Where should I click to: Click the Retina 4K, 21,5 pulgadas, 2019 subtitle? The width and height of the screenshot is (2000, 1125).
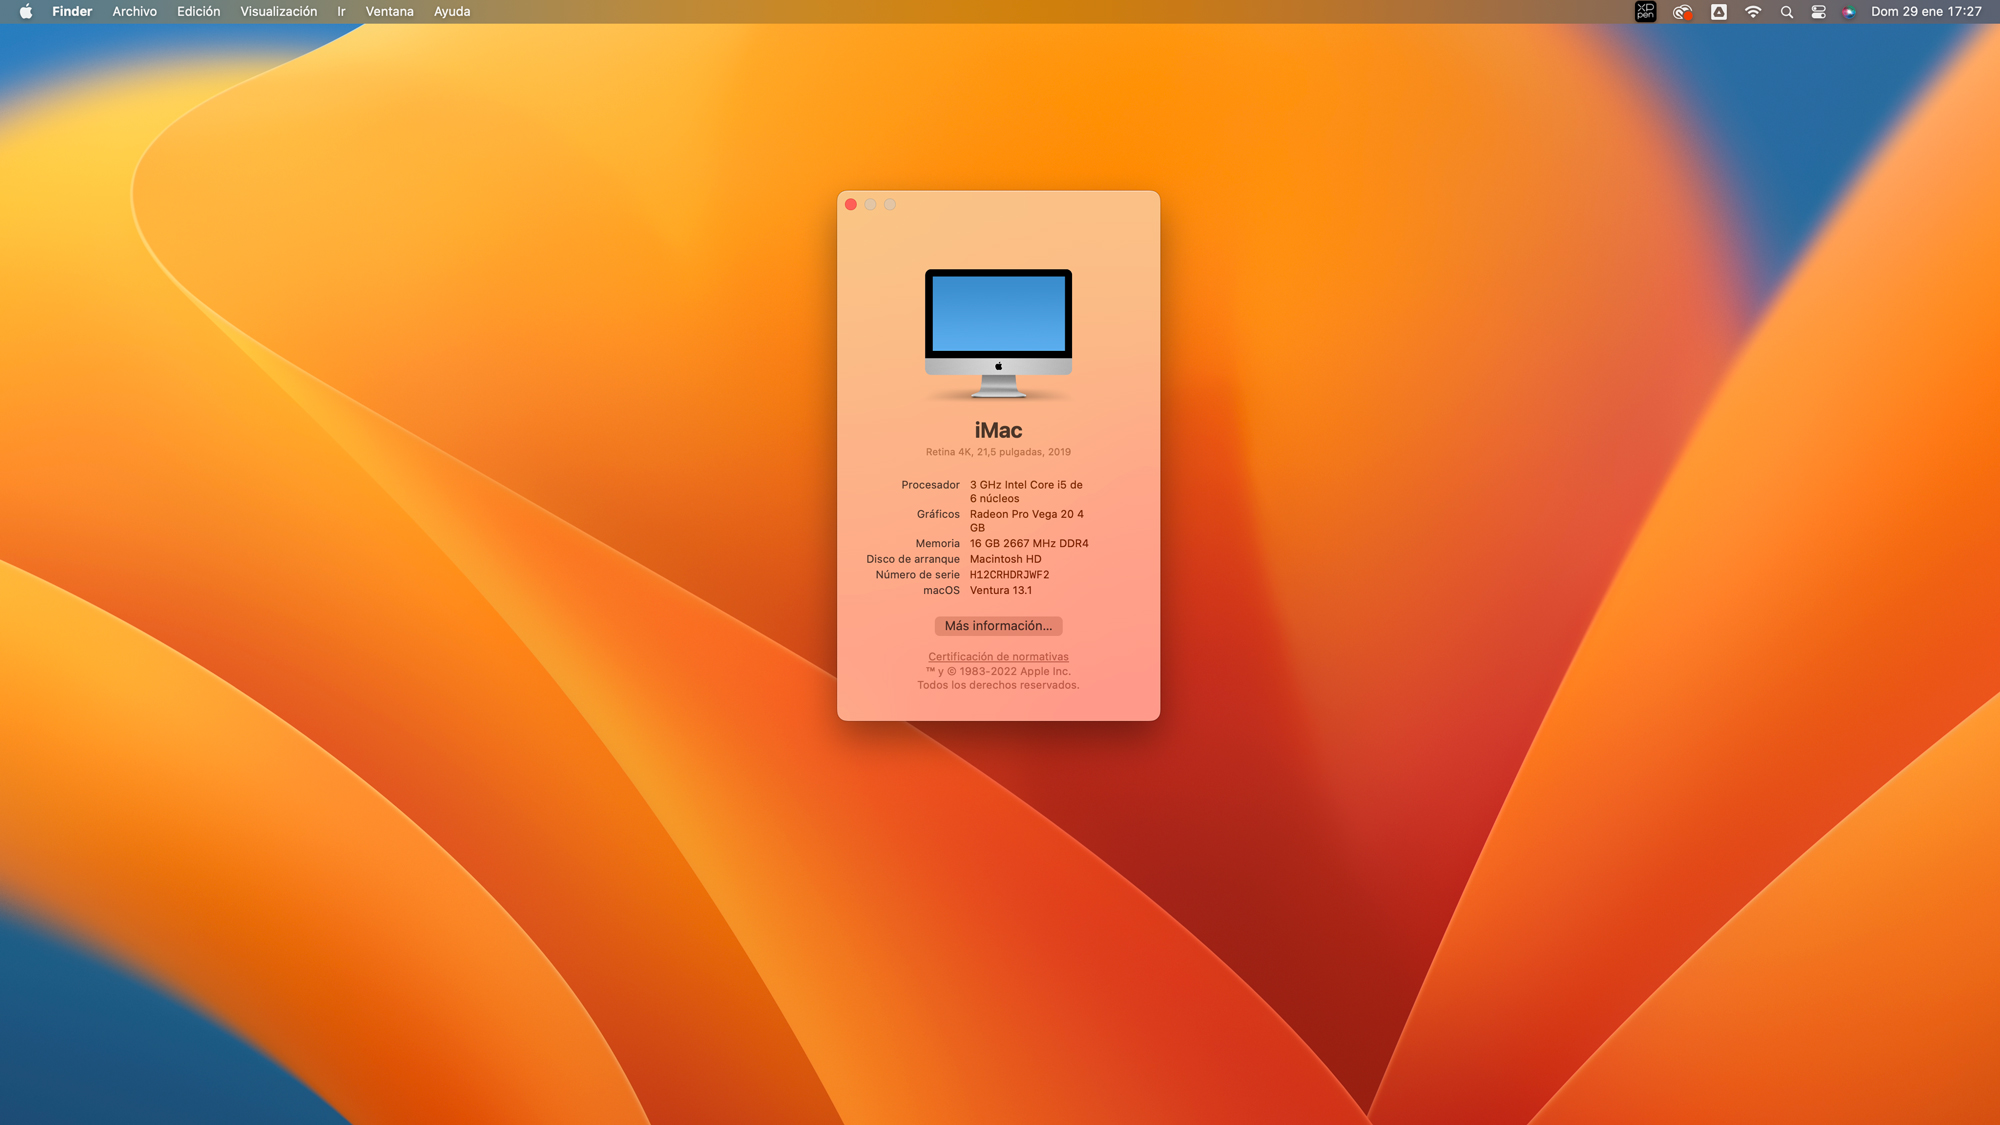tap(998, 452)
